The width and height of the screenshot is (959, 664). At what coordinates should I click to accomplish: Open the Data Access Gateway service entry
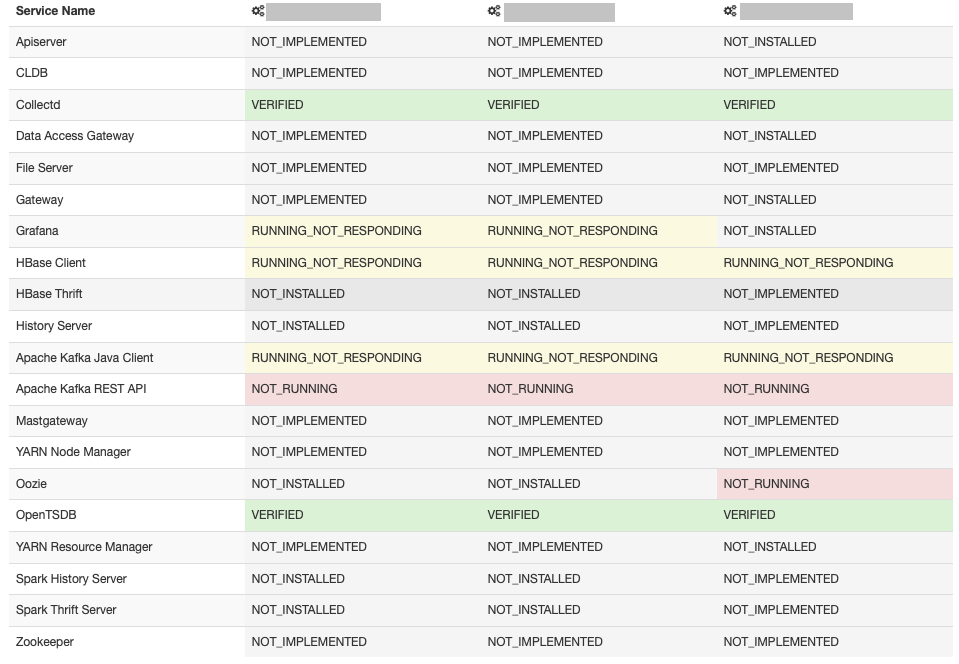pyautogui.click(x=75, y=136)
